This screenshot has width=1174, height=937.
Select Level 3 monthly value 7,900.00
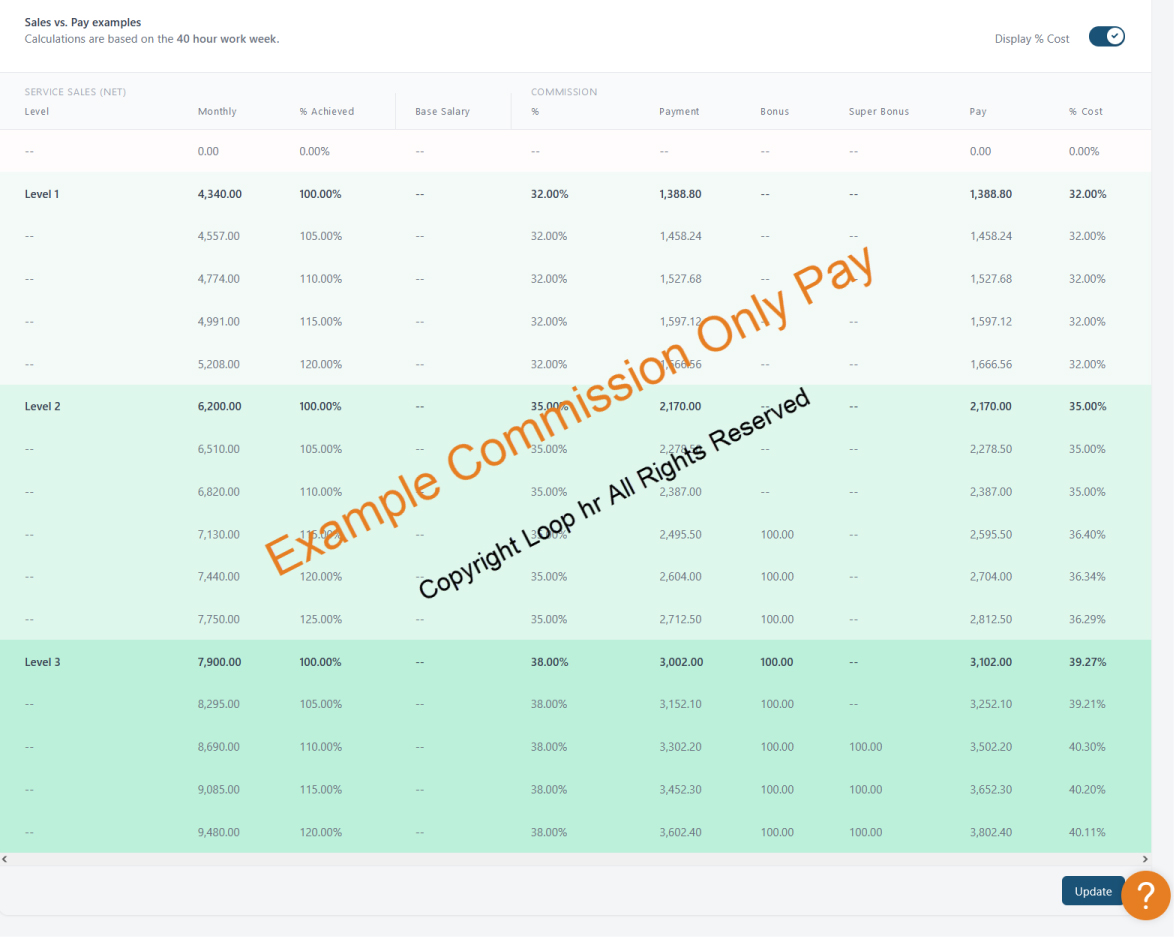coord(219,662)
